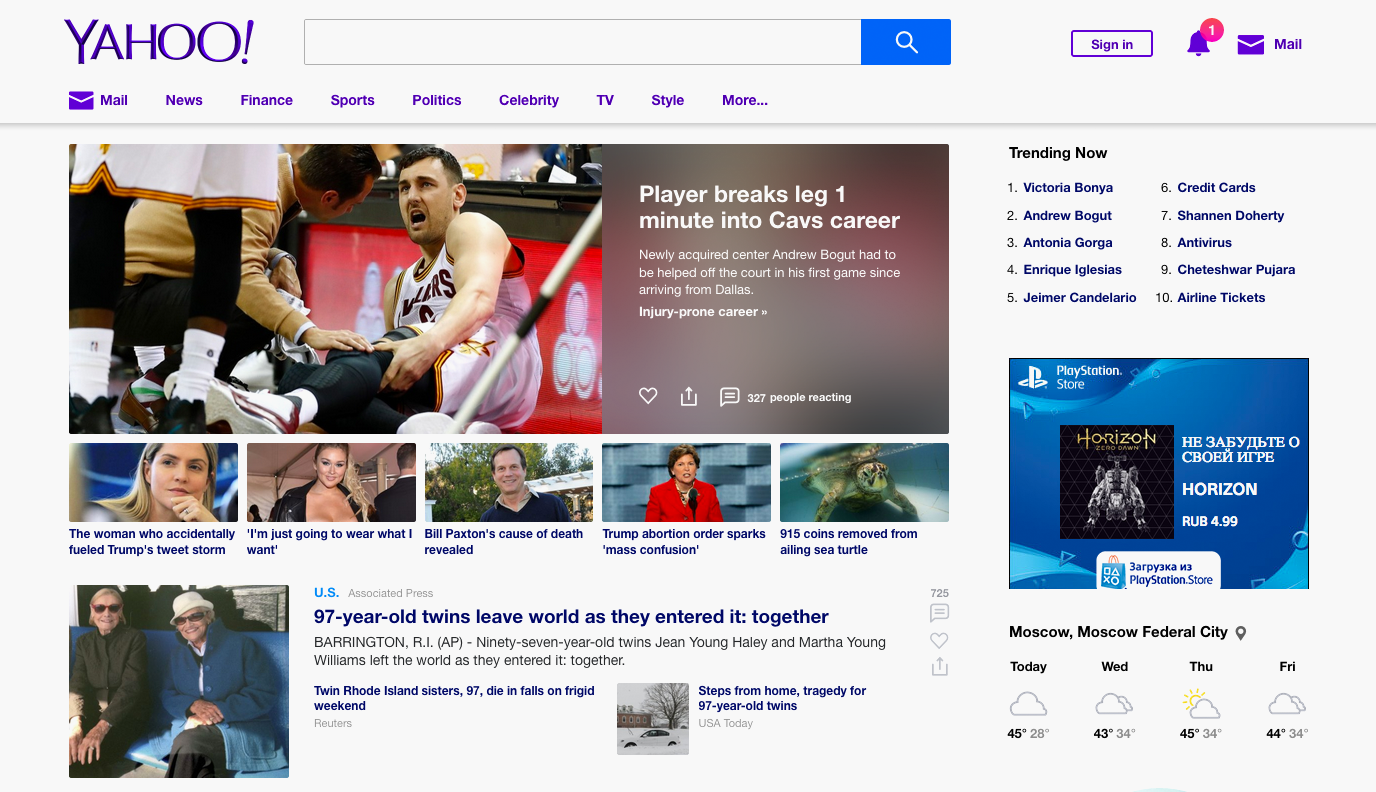Screen dimensions: 1376x792
Task: Click the location pin next to Moscow
Action: click(1241, 633)
